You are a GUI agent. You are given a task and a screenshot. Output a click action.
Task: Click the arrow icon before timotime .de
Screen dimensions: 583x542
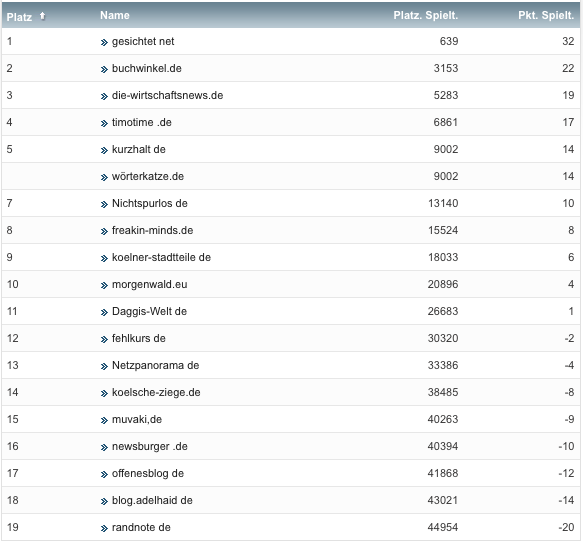pyautogui.click(x=104, y=123)
